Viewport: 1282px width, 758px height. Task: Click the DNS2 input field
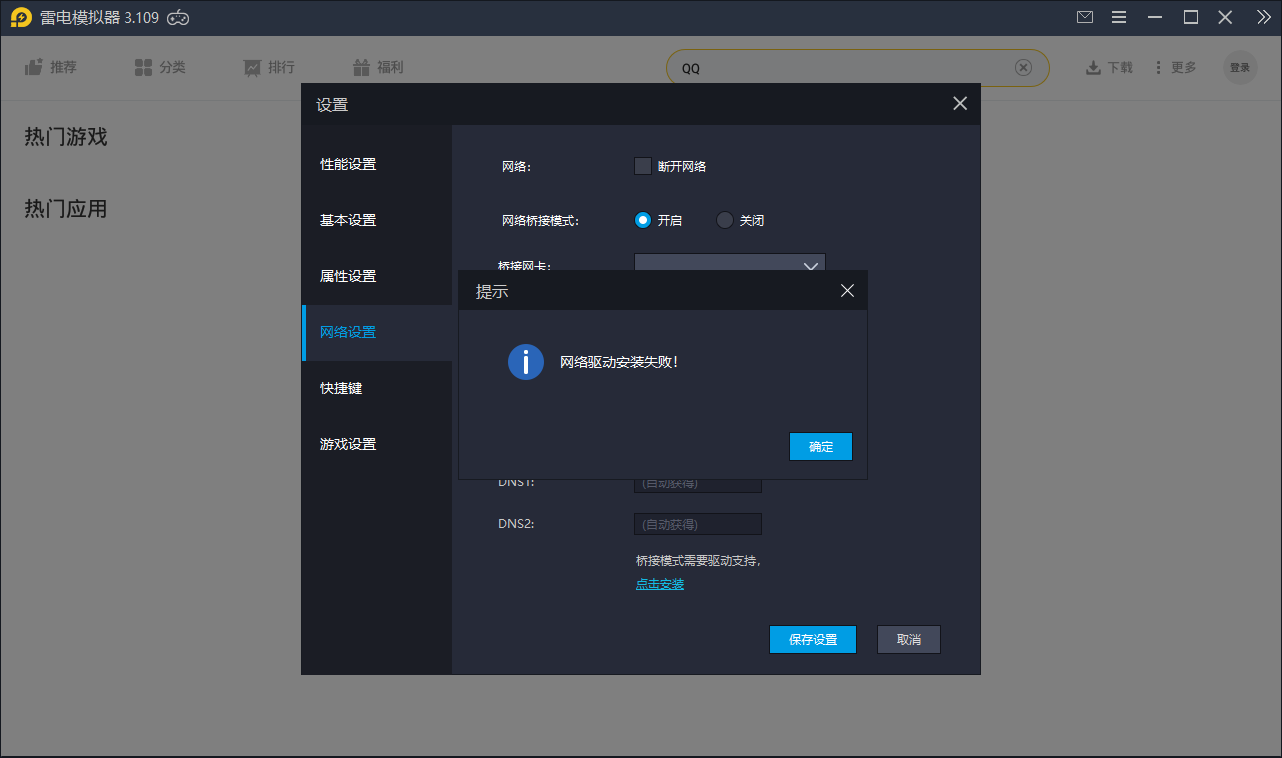coord(697,524)
